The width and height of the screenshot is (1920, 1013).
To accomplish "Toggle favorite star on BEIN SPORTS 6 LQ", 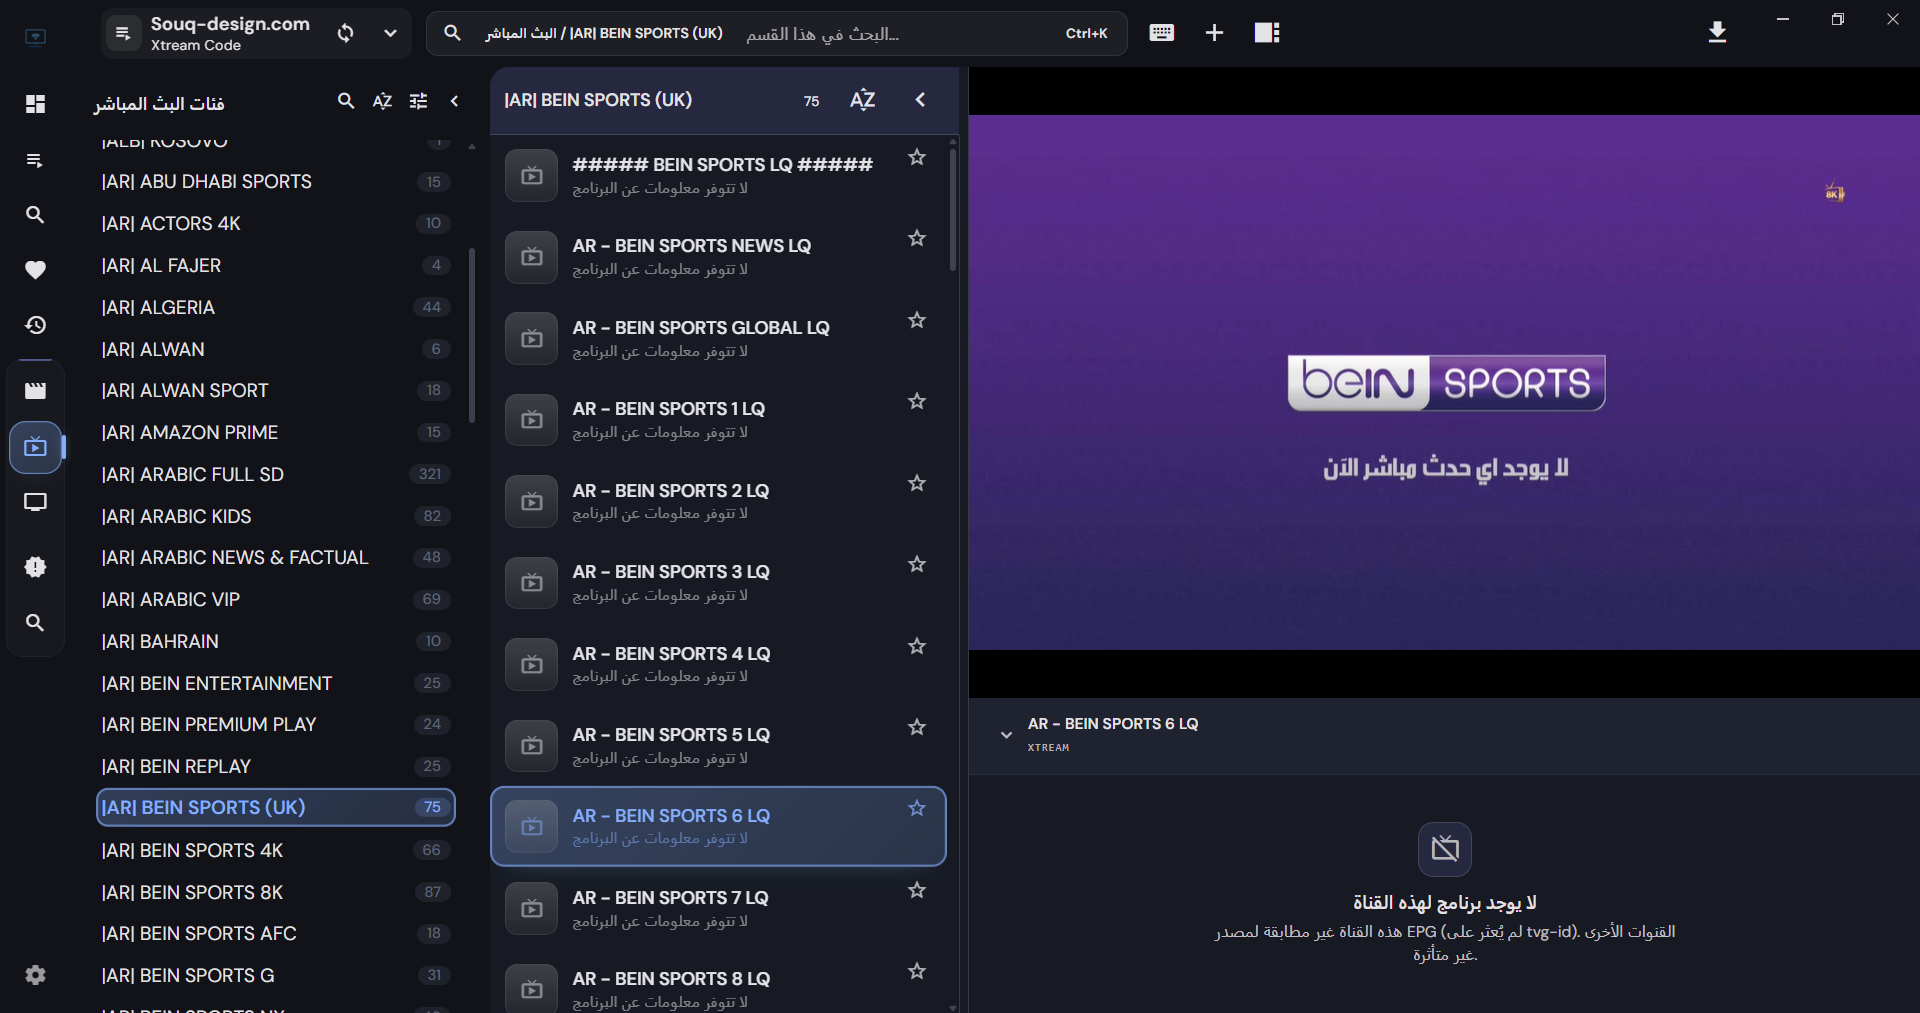I will [917, 808].
